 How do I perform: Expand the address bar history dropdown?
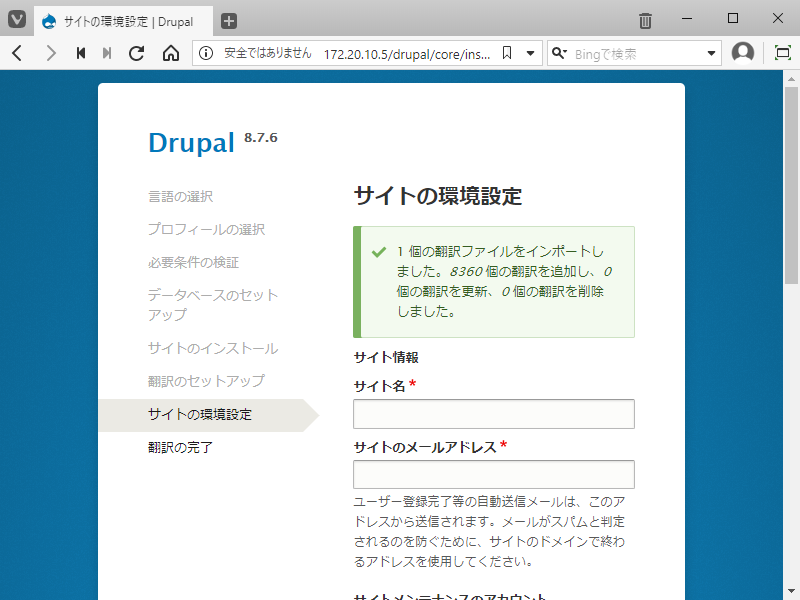(531, 53)
